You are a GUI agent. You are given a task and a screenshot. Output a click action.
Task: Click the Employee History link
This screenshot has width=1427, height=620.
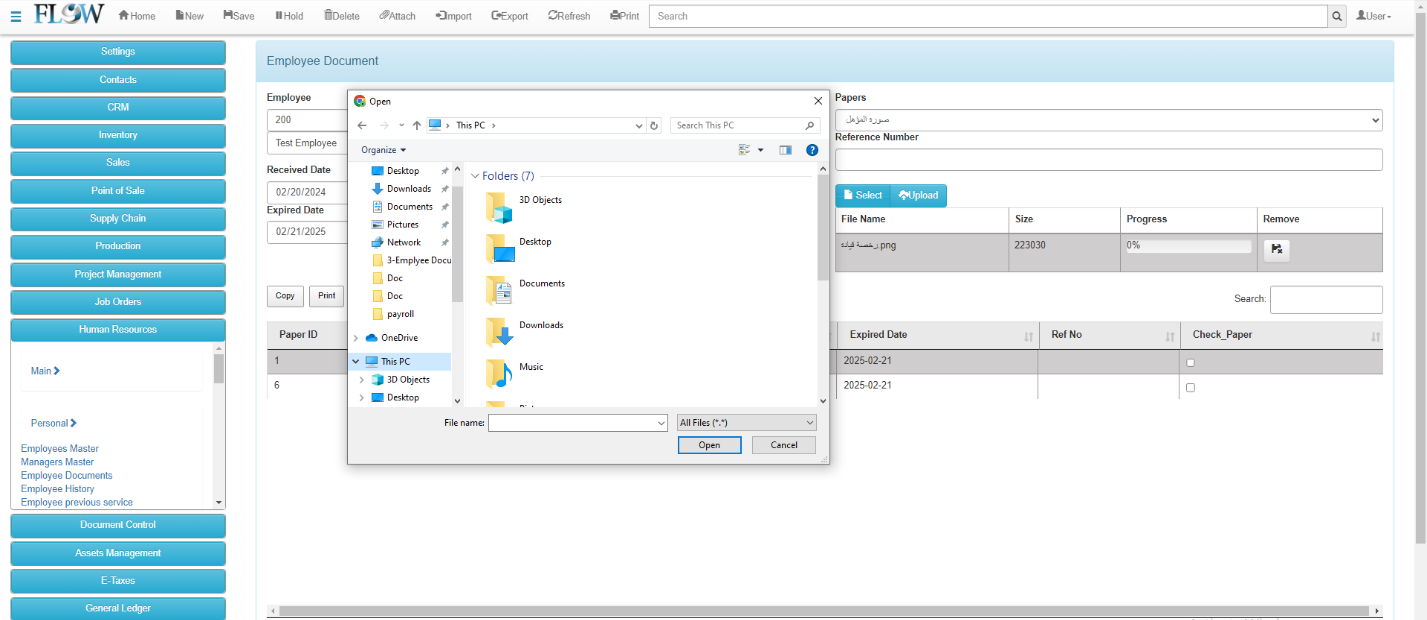click(57, 489)
